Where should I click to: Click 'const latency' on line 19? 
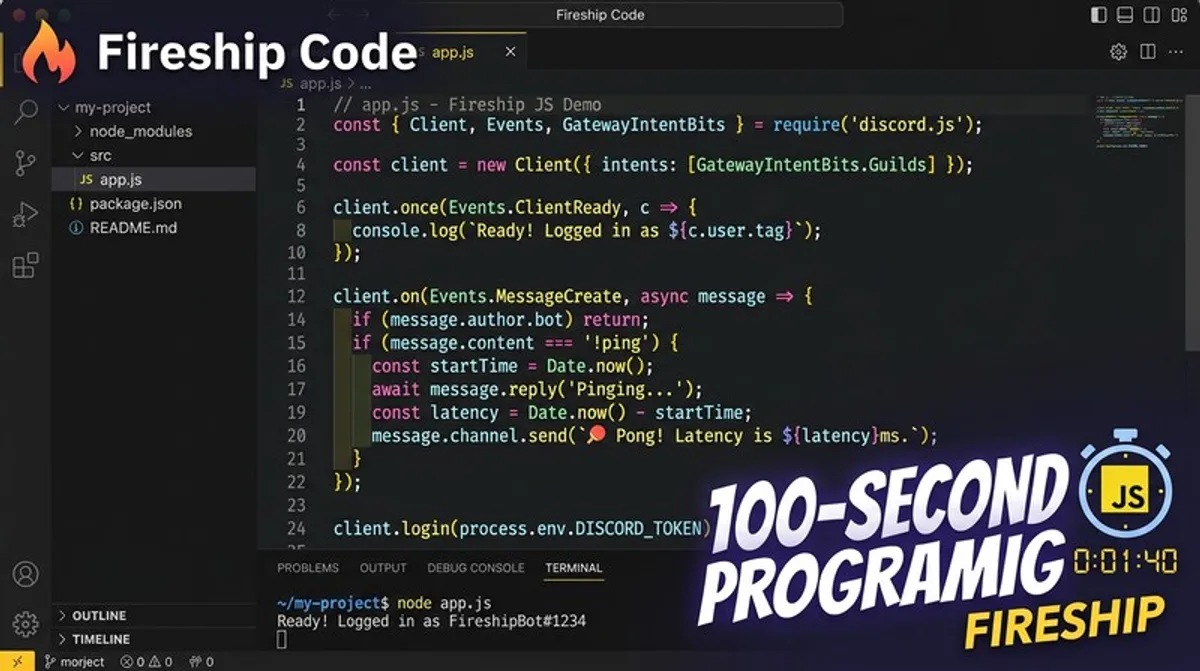click(435, 413)
